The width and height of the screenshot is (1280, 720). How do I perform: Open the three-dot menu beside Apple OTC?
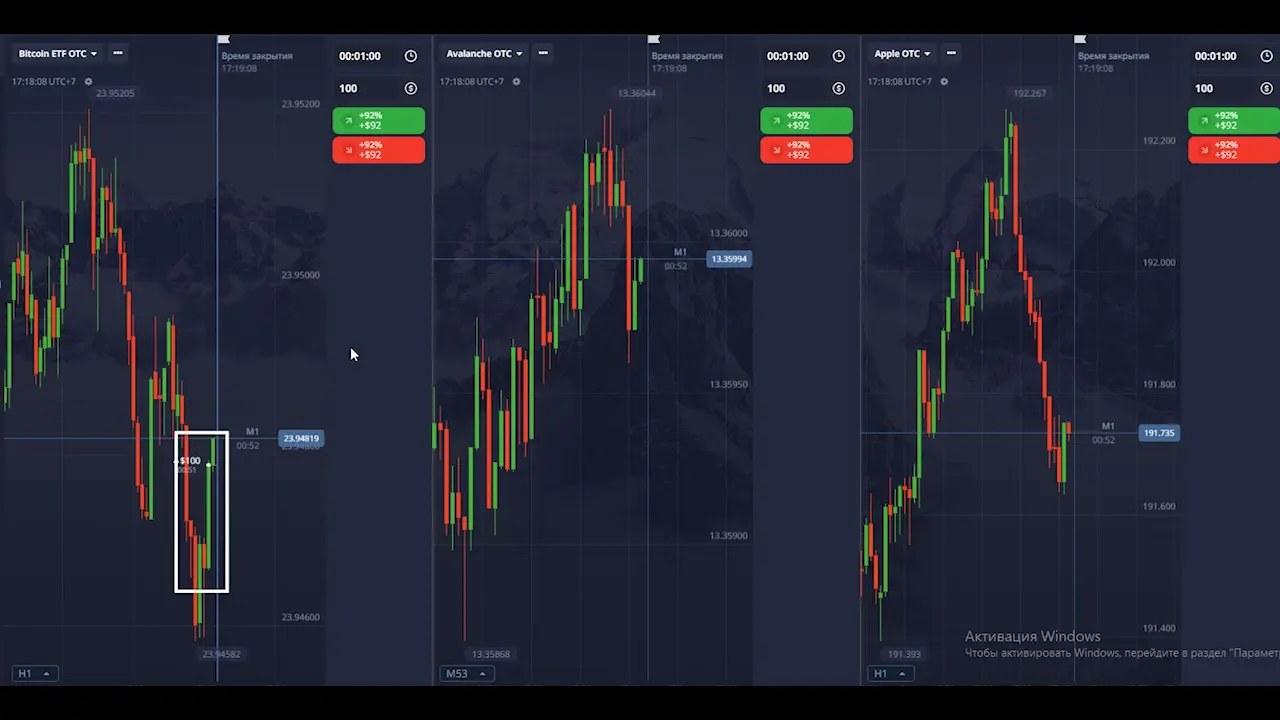[949, 53]
